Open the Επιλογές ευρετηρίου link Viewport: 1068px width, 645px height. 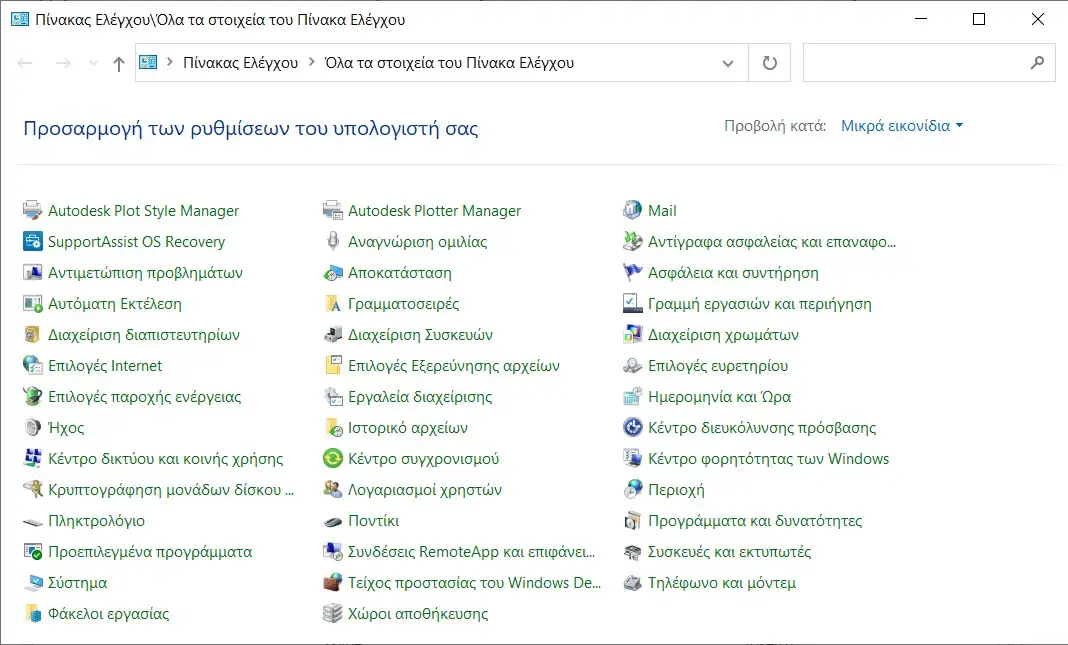[x=718, y=366]
